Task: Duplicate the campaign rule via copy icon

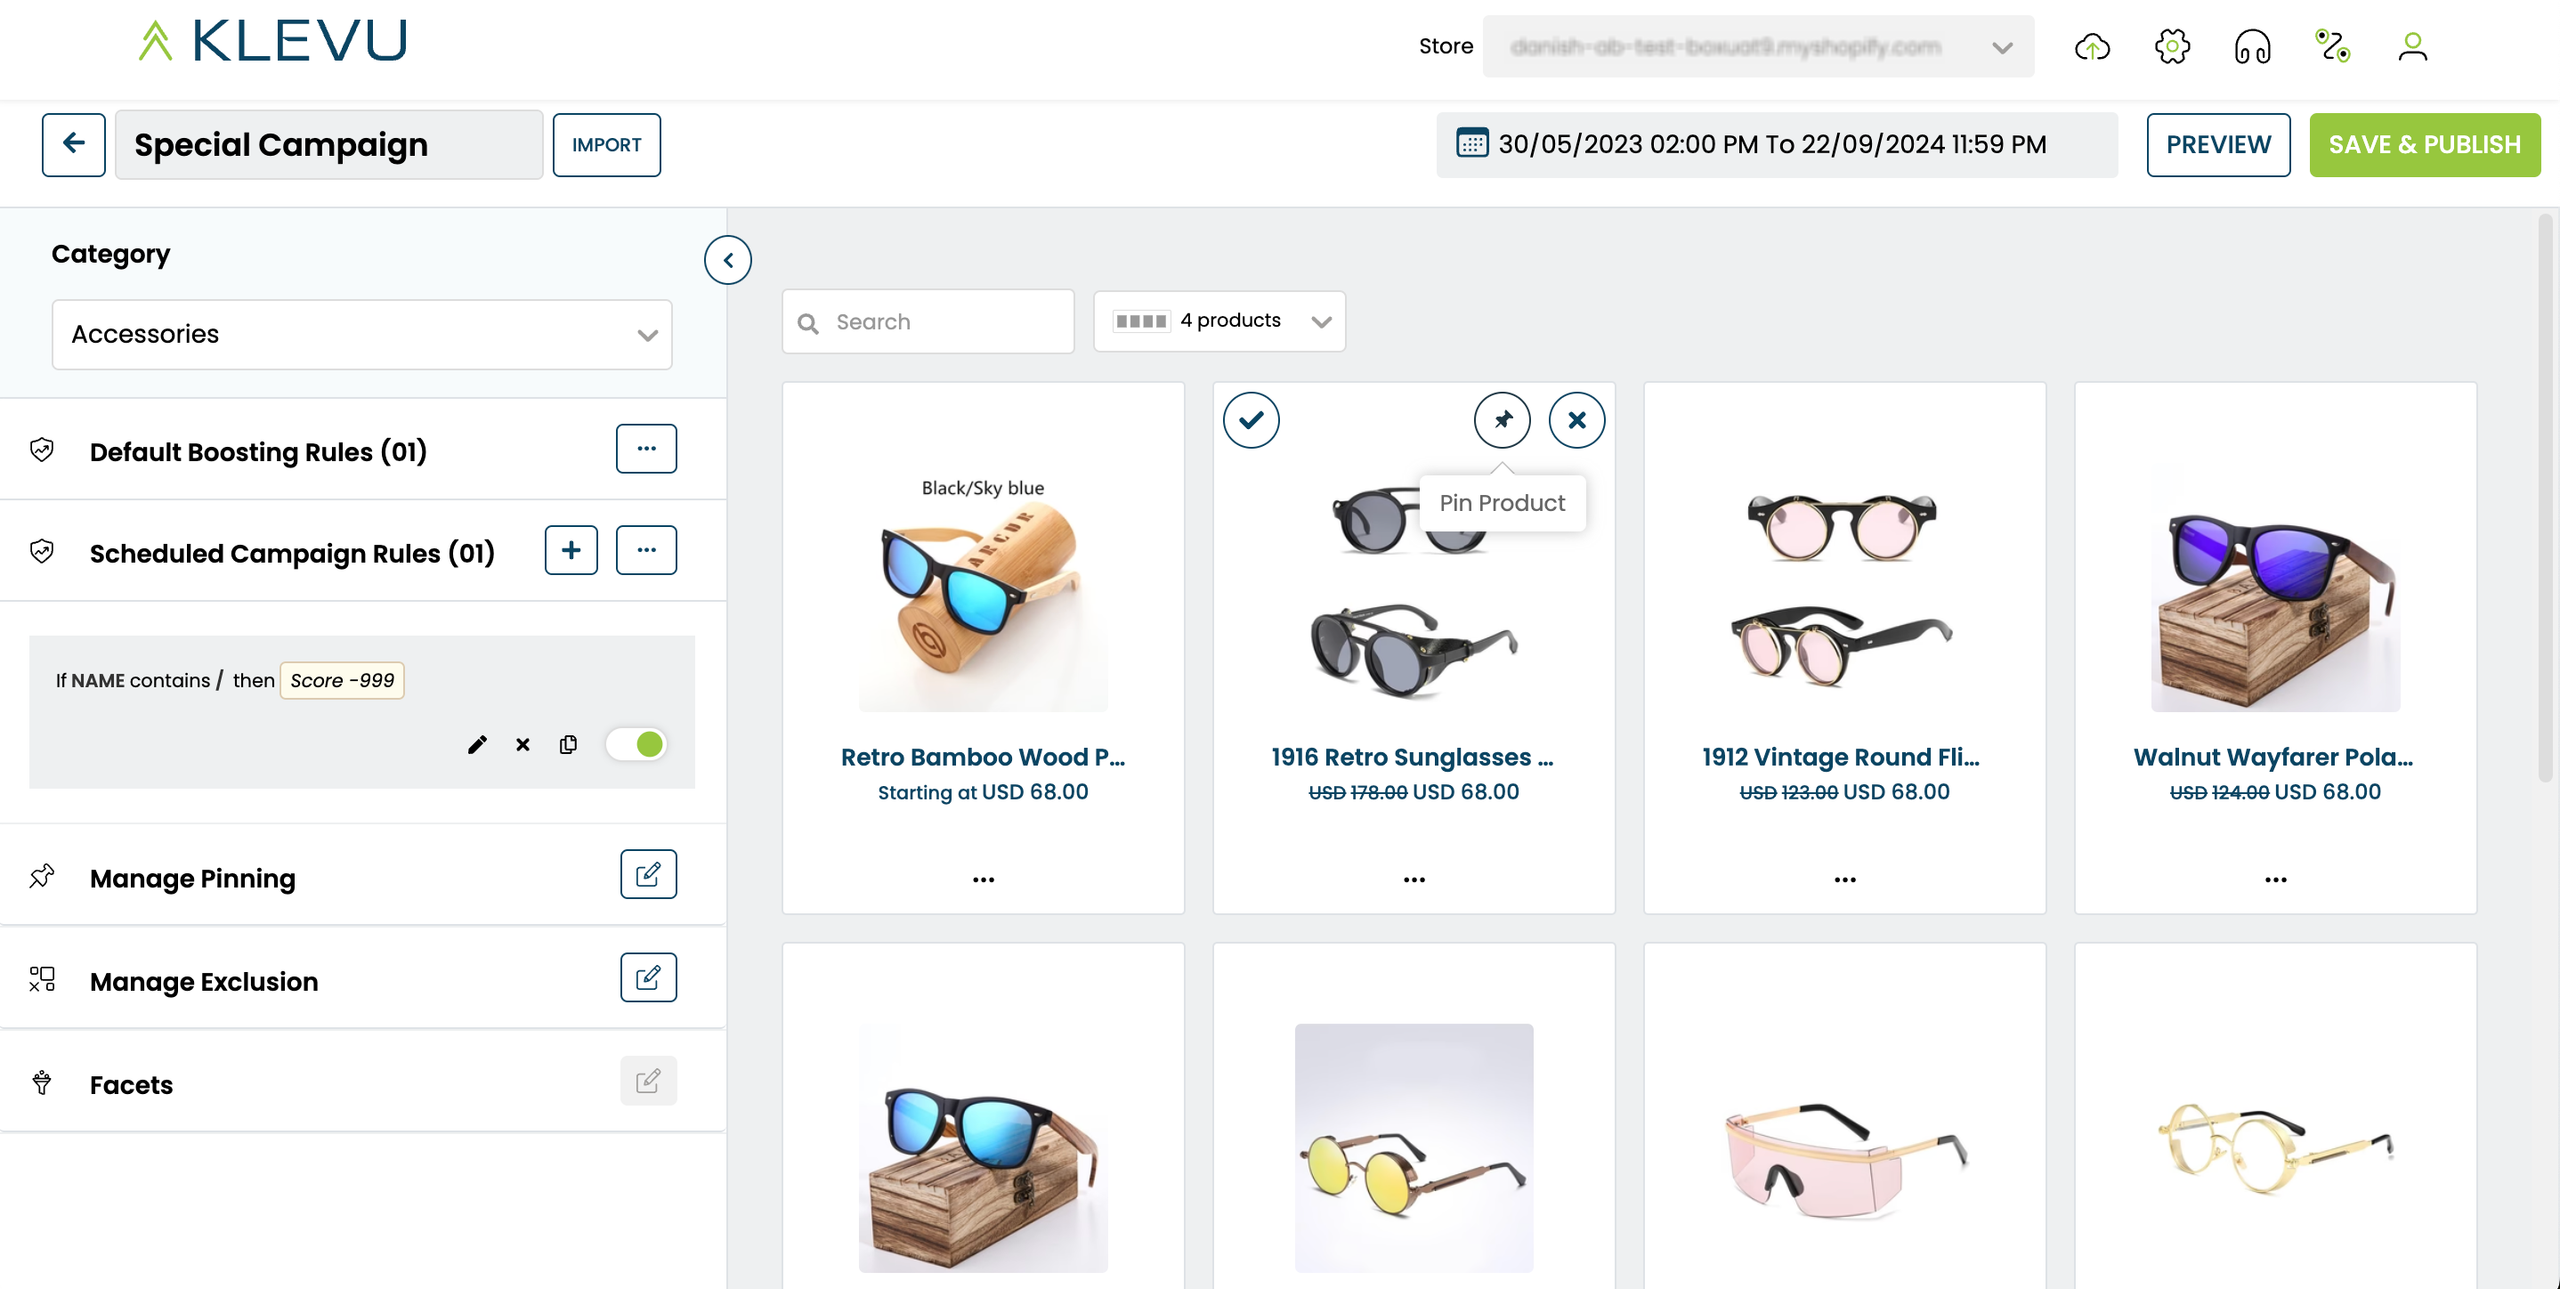Action: 568,745
